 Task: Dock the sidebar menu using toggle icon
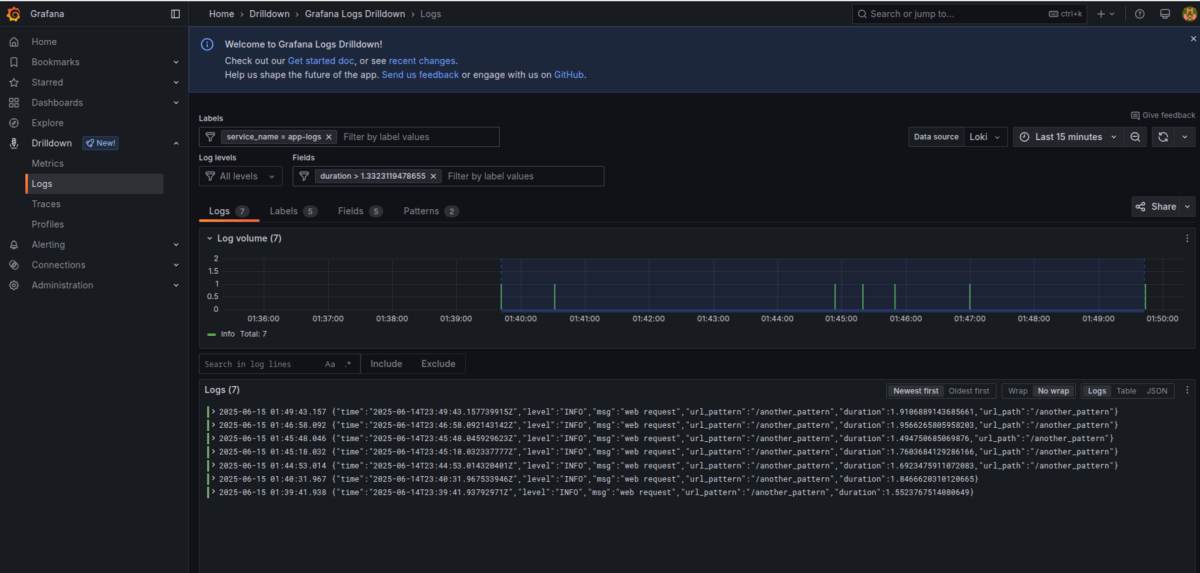(176, 14)
